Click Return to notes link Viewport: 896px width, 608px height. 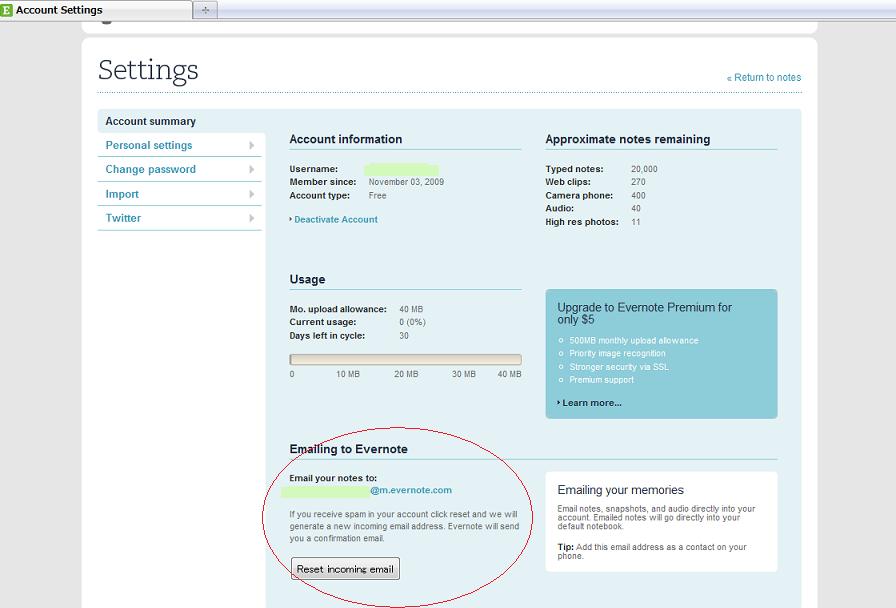pyautogui.click(x=764, y=77)
